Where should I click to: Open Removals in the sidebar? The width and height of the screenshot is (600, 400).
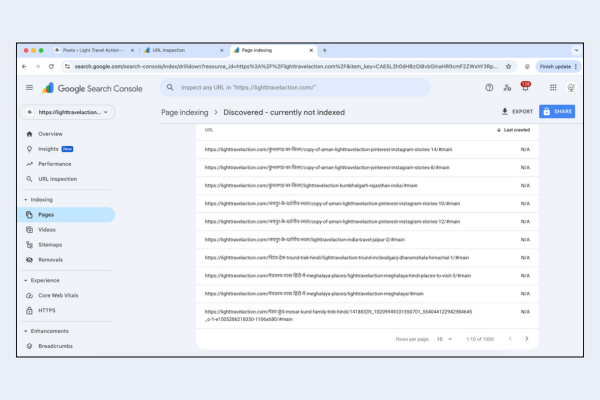(x=50, y=259)
